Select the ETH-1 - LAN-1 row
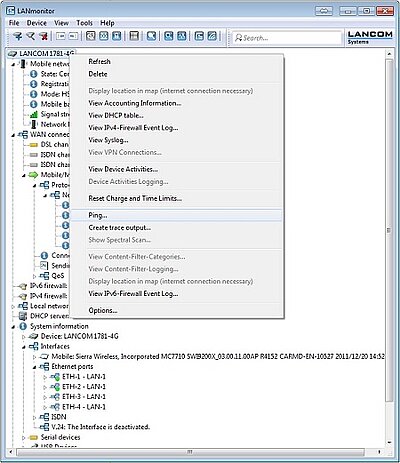 coord(84,377)
